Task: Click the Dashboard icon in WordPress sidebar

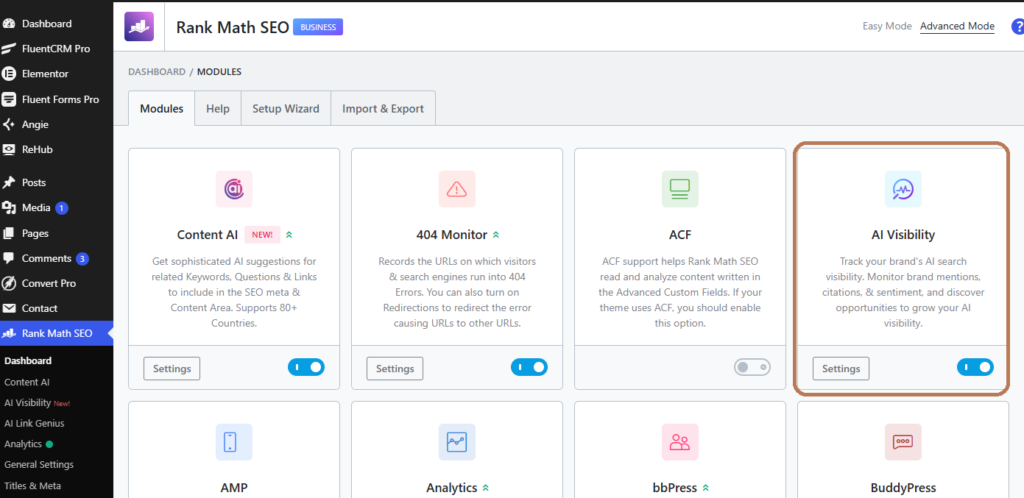Action: [9, 23]
